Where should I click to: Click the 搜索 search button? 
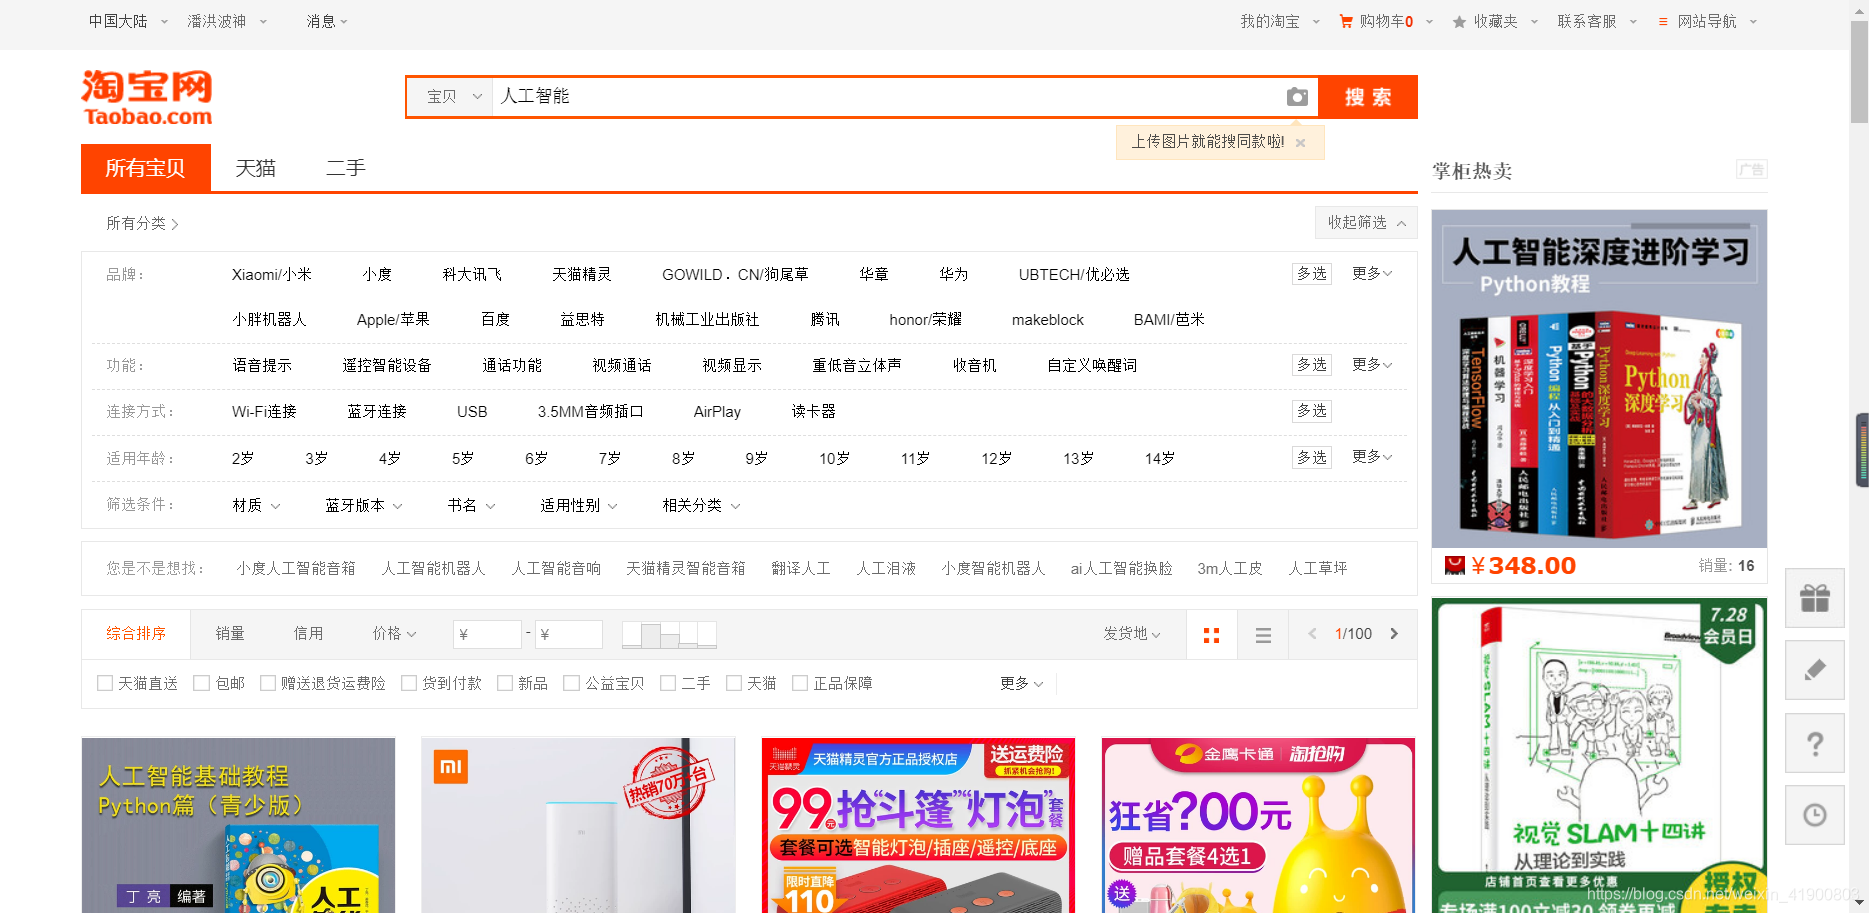point(1367,97)
